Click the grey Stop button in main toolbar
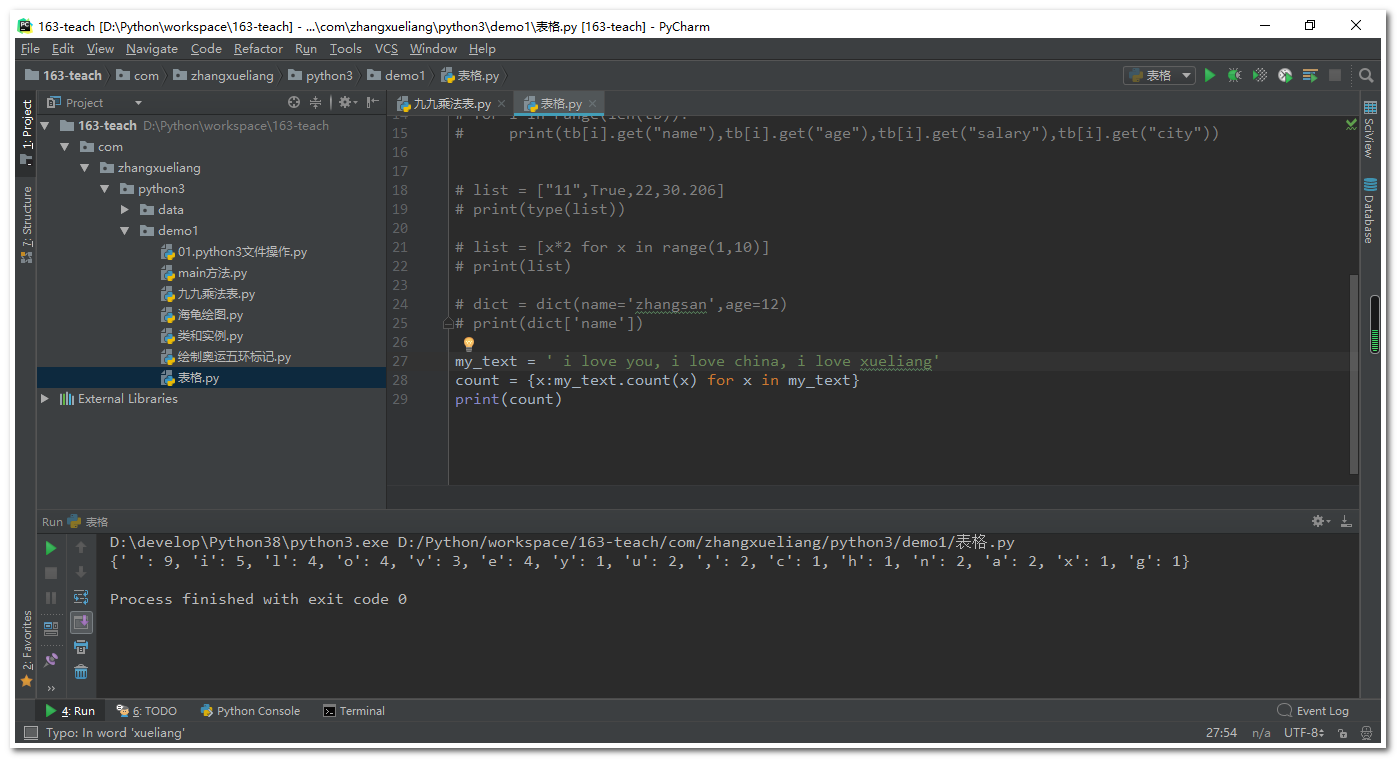This screenshot has width=1397, height=759. (1335, 75)
